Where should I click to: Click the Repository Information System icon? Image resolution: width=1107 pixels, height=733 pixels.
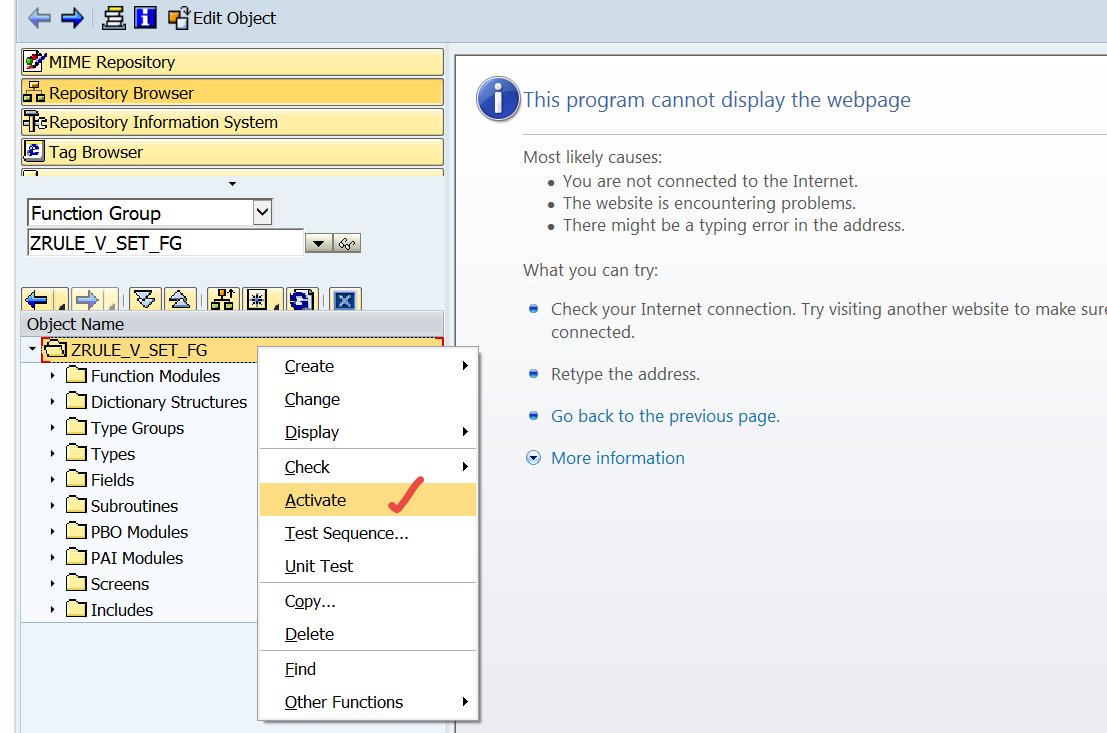pyautogui.click(x=34, y=122)
